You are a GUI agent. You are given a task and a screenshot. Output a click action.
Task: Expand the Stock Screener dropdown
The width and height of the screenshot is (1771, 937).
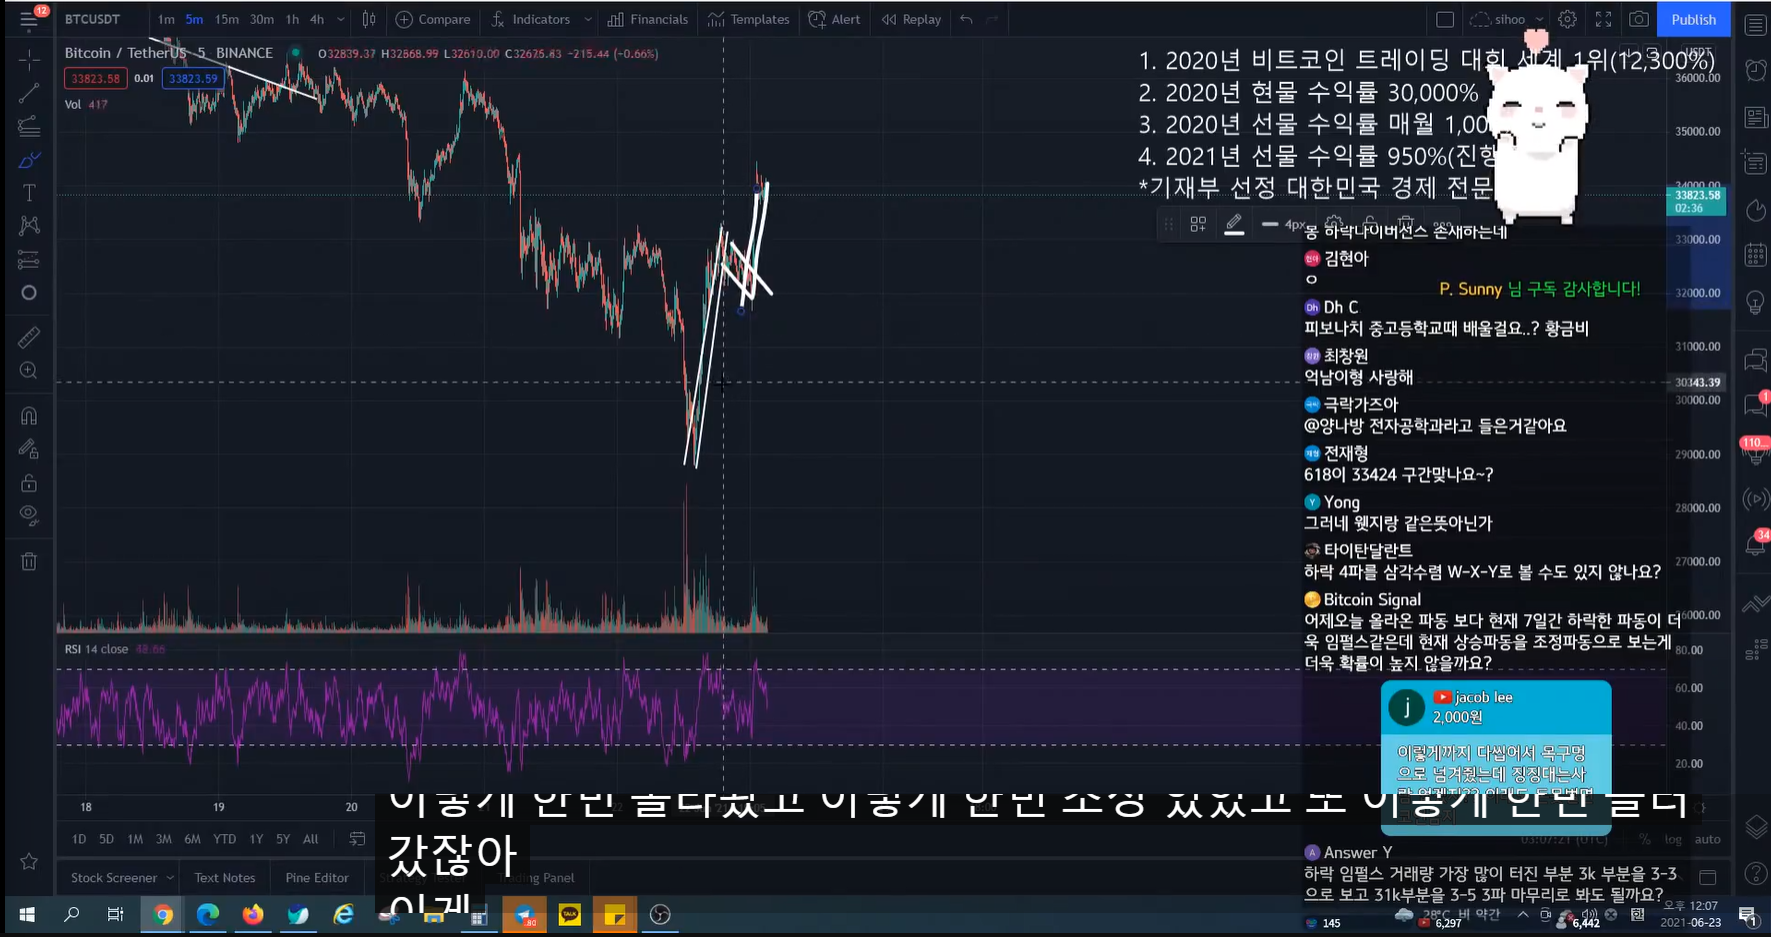(x=171, y=878)
